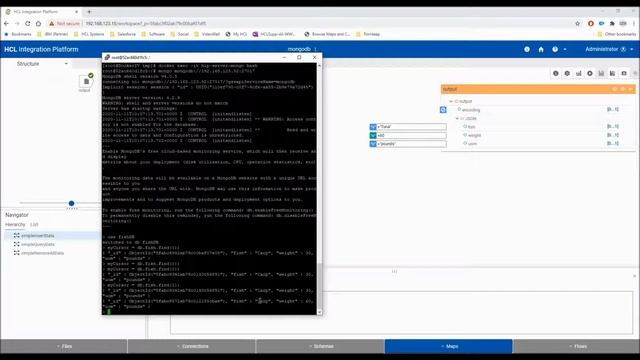Bookmark this page with the star icon

pyautogui.click(x=578, y=24)
